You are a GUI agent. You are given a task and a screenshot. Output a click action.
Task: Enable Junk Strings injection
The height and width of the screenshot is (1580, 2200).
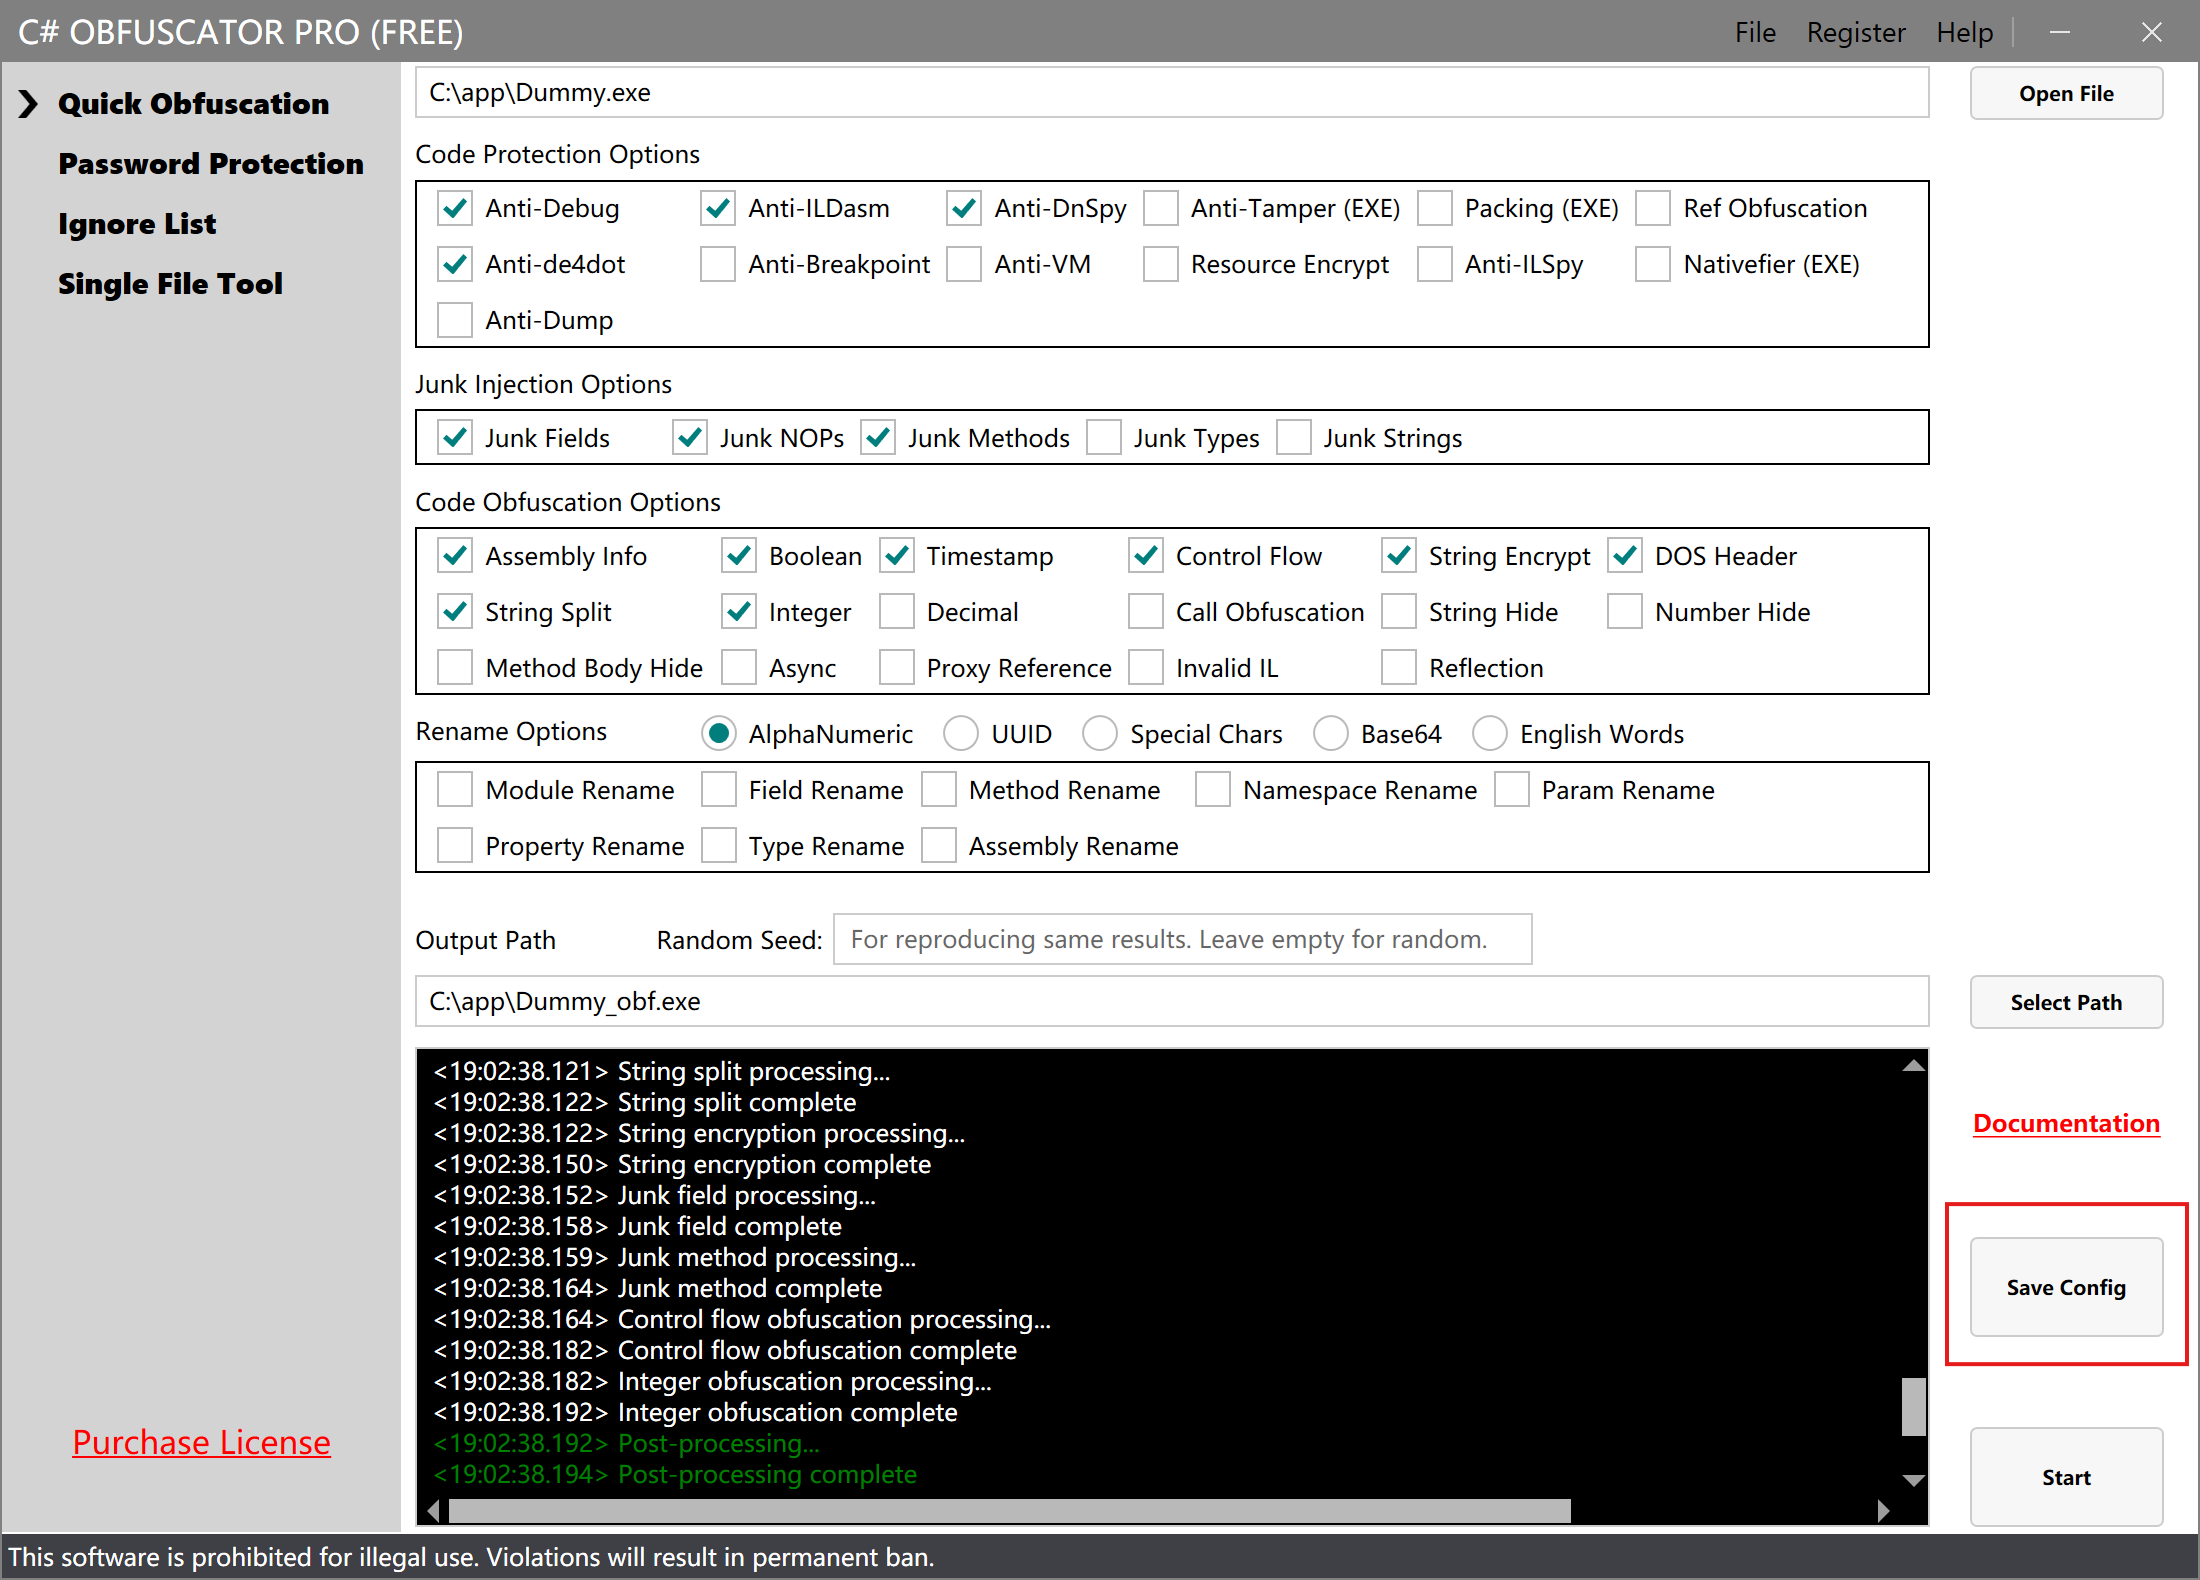coord(1294,437)
